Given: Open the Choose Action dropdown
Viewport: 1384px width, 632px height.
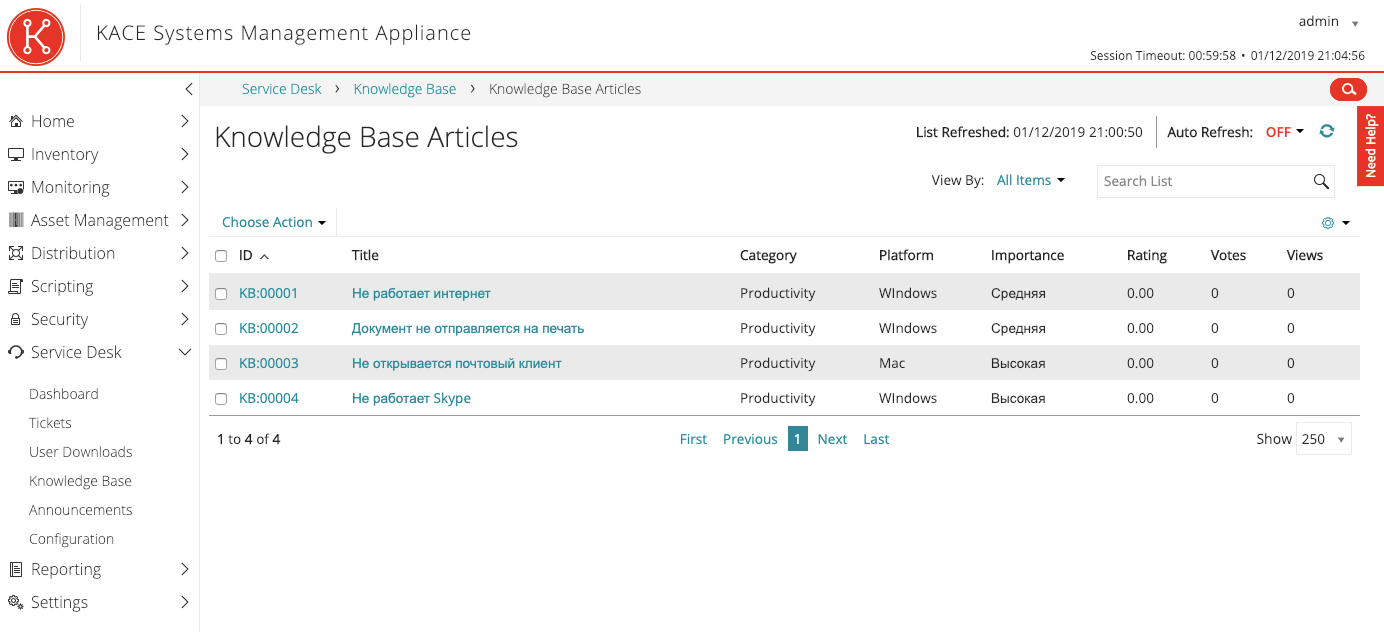Looking at the screenshot, I should [x=274, y=222].
